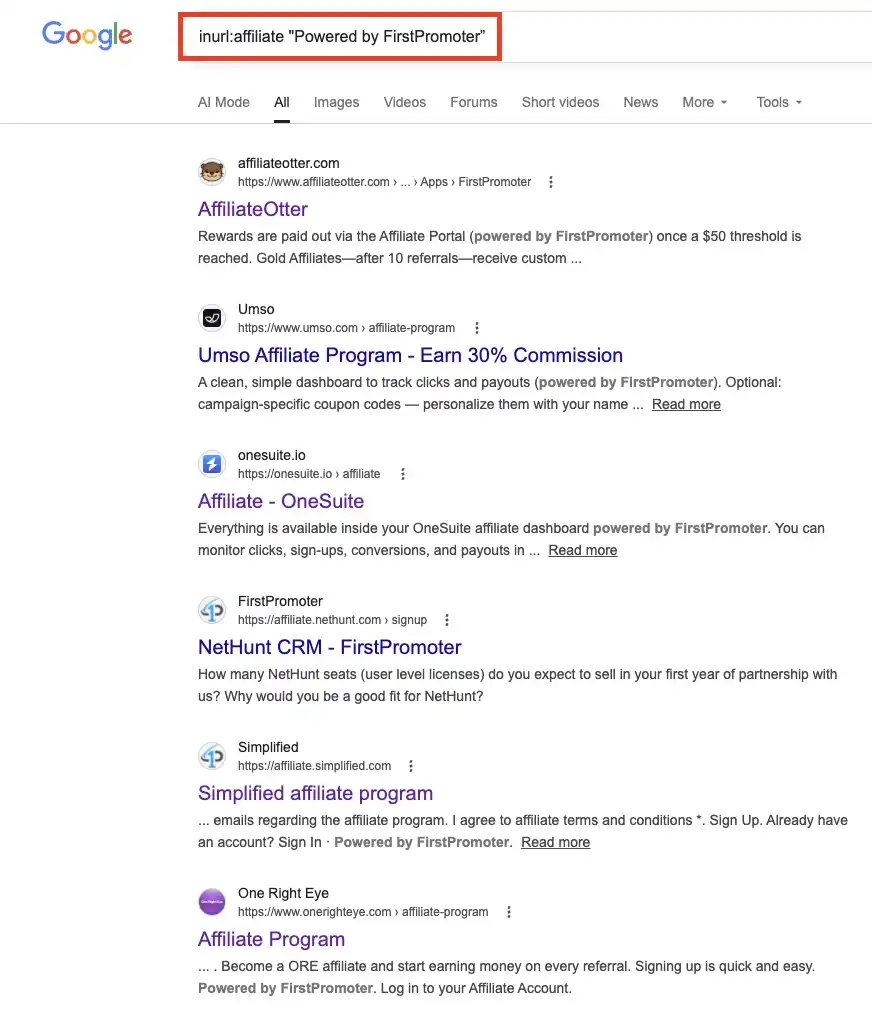Click the onesuite.io favicon icon
This screenshot has height=1019, width=872.
tap(212, 464)
